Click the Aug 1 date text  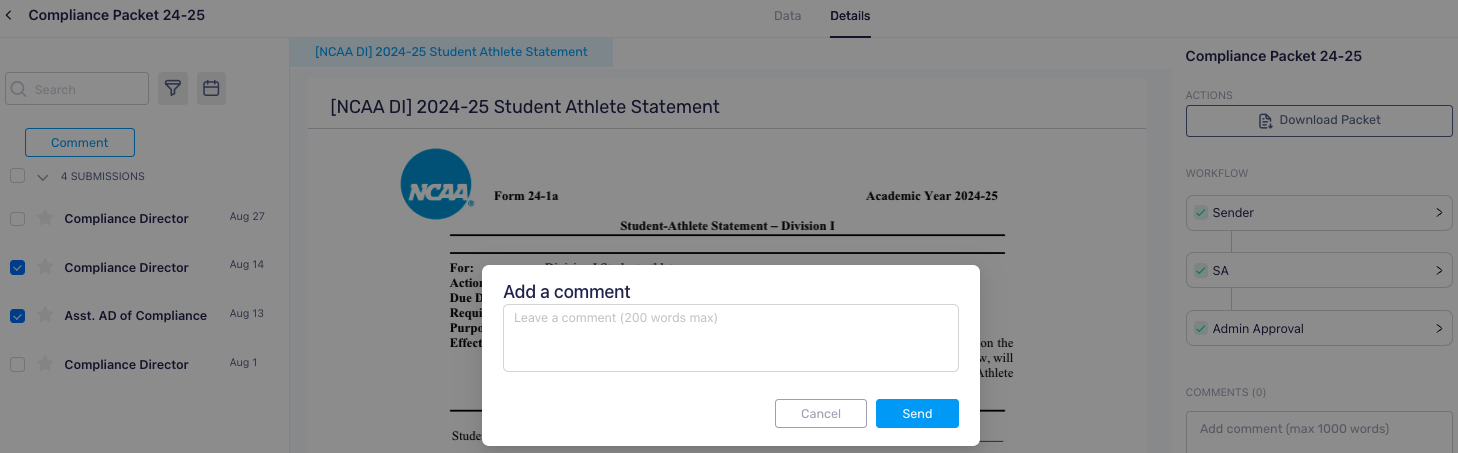pyautogui.click(x=243, y=362)
